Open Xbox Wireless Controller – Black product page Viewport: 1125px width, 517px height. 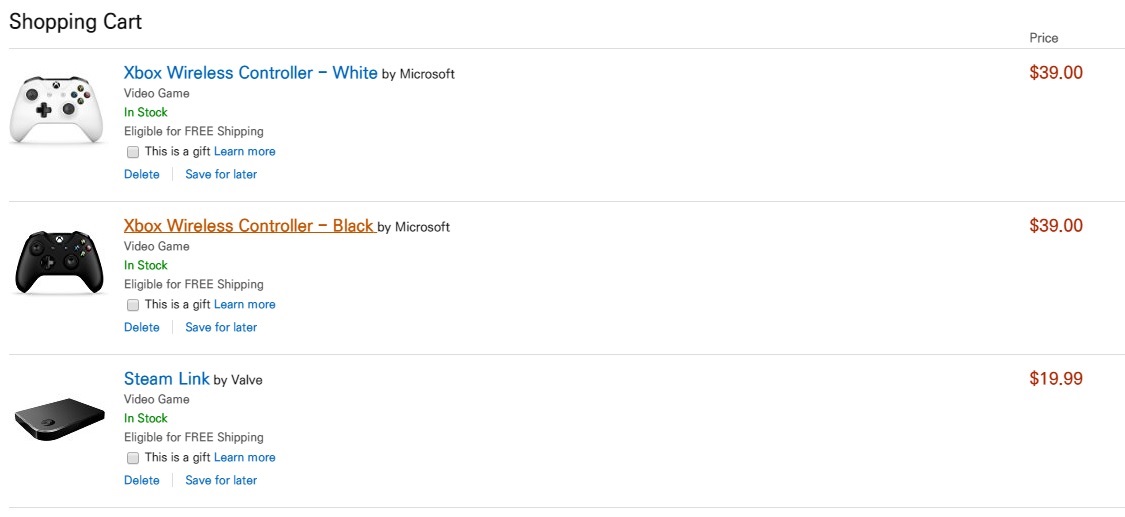click(248, 226)
